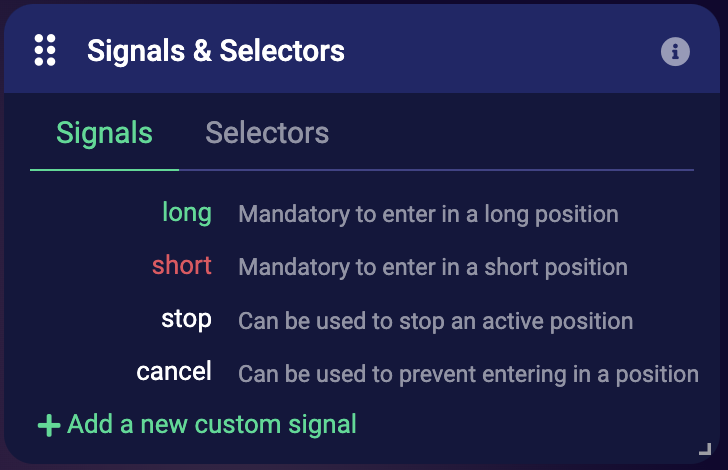Click the prevent entering in a position description
The image size is (728, 470).
(x=468, y=375)
